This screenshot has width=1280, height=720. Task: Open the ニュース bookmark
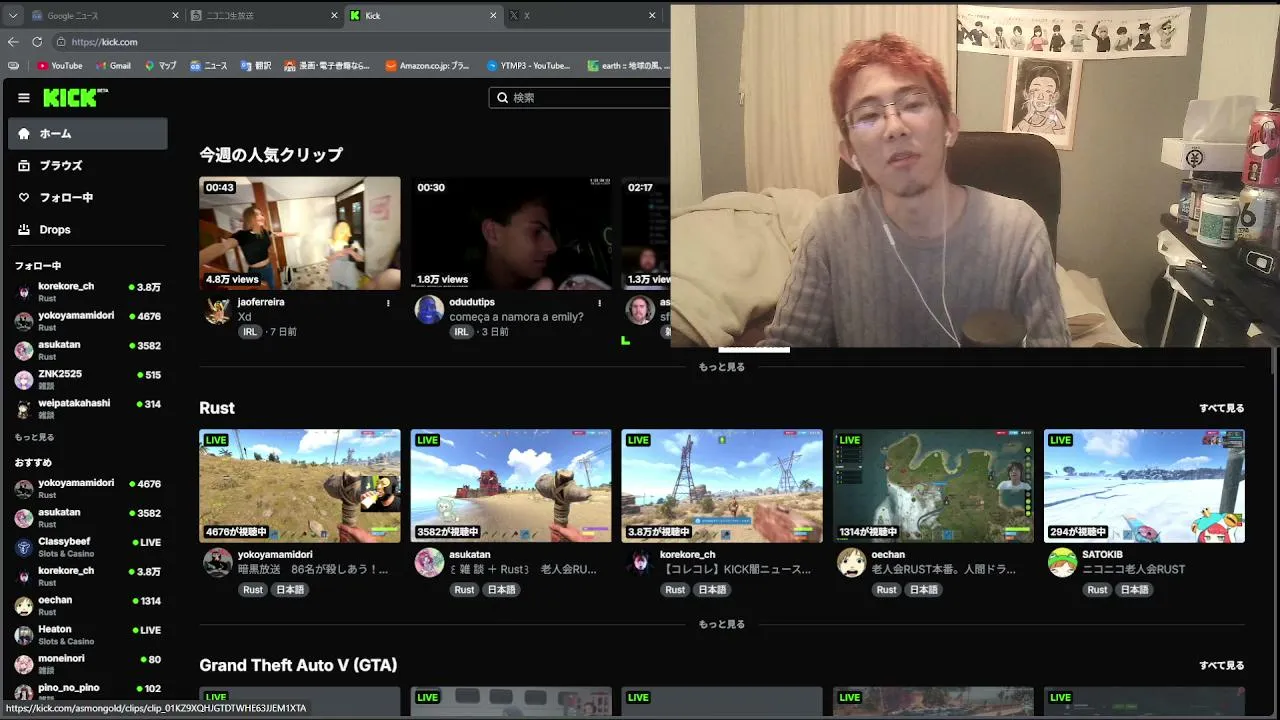[x=208, y=66]
